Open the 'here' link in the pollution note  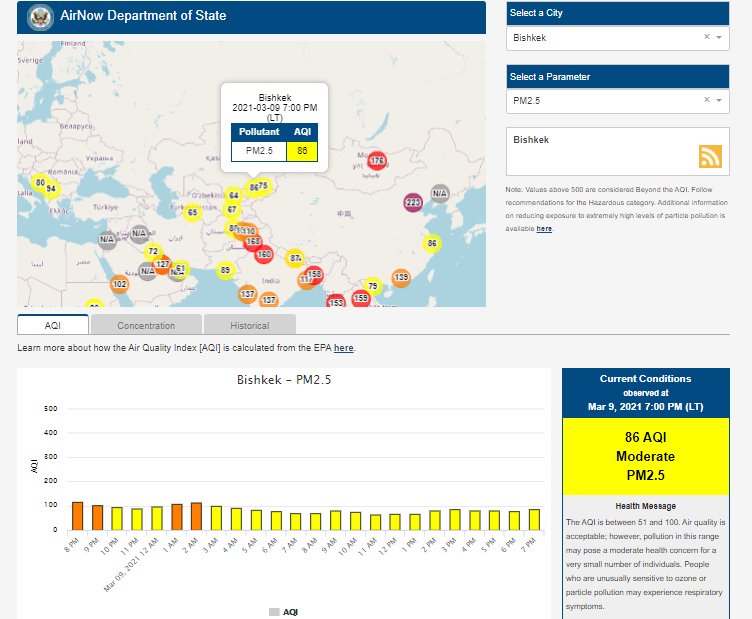coord(544,229)
